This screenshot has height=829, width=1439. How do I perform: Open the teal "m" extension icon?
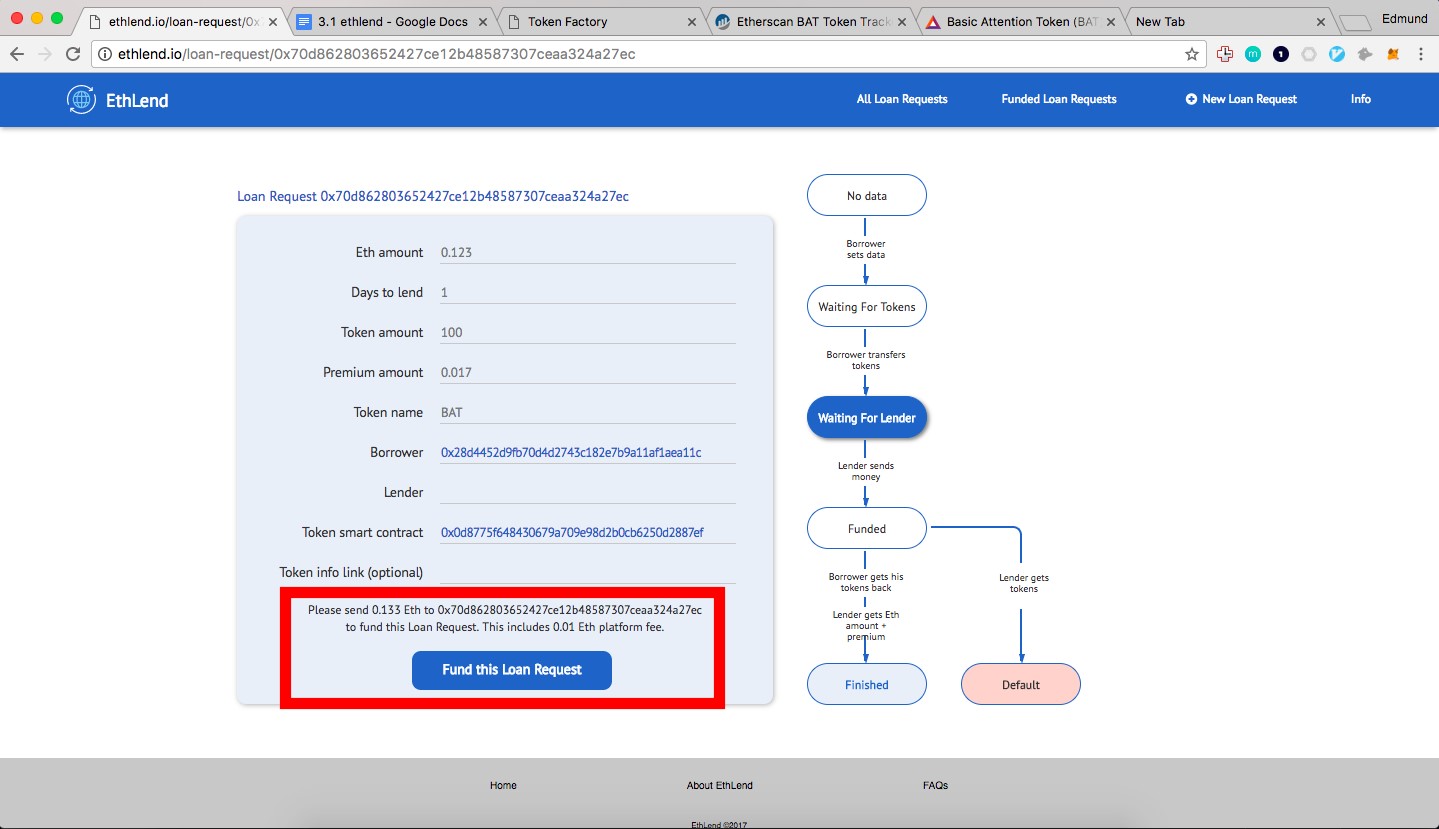click(x=1253, y=54)
